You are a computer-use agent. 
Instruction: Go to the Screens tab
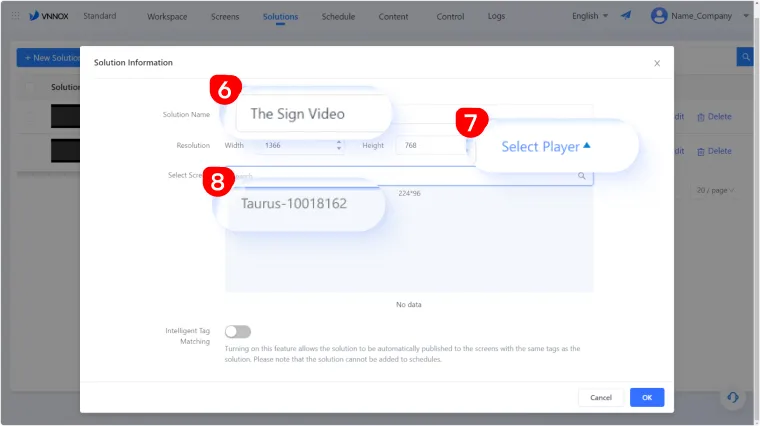click(x=225, y=17)
